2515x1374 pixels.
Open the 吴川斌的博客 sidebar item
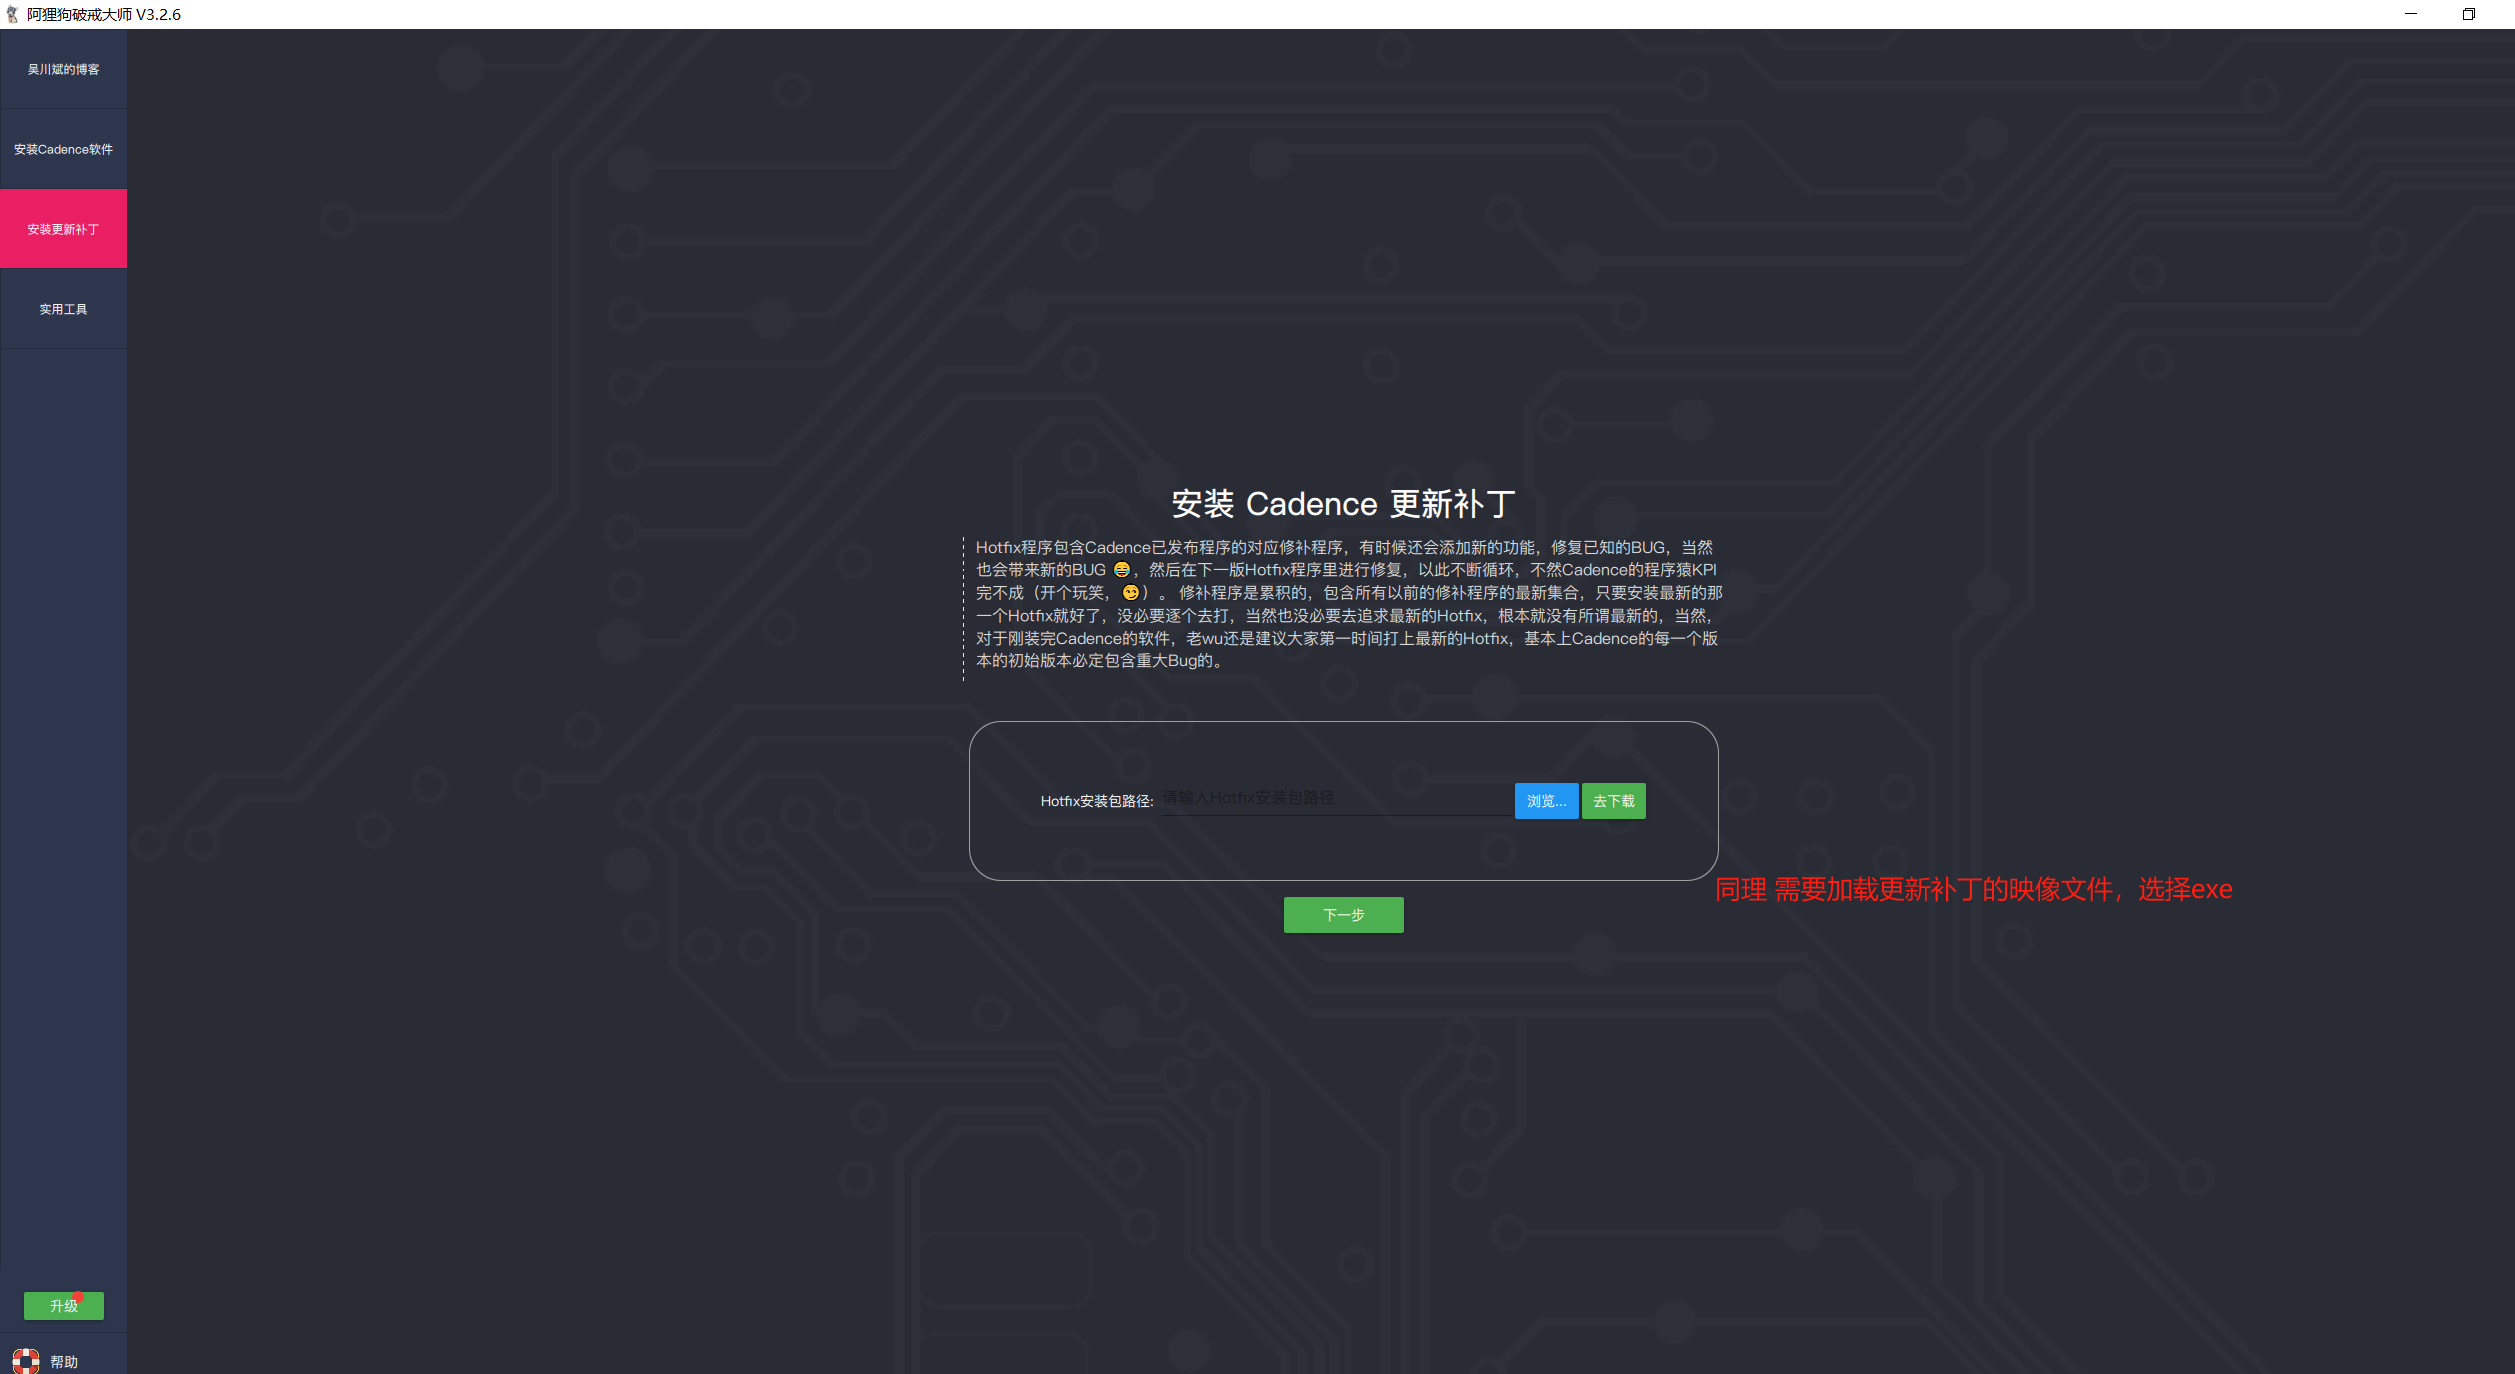click(63, 69)
